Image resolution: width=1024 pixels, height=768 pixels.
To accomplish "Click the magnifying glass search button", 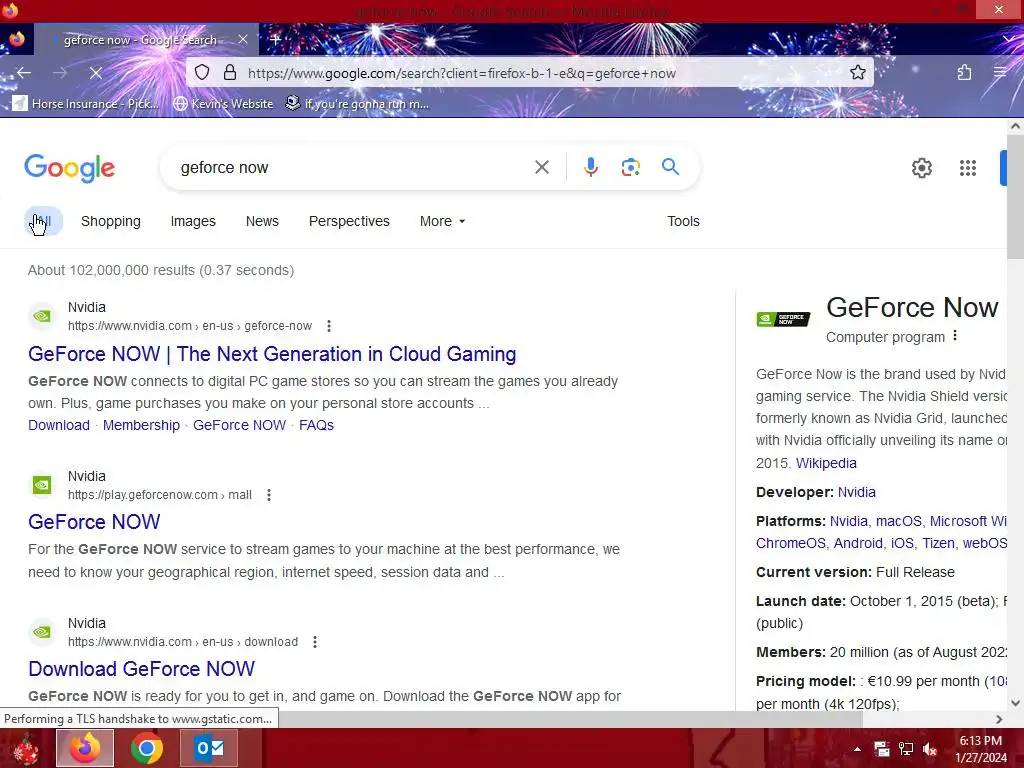I will point(670,167).
